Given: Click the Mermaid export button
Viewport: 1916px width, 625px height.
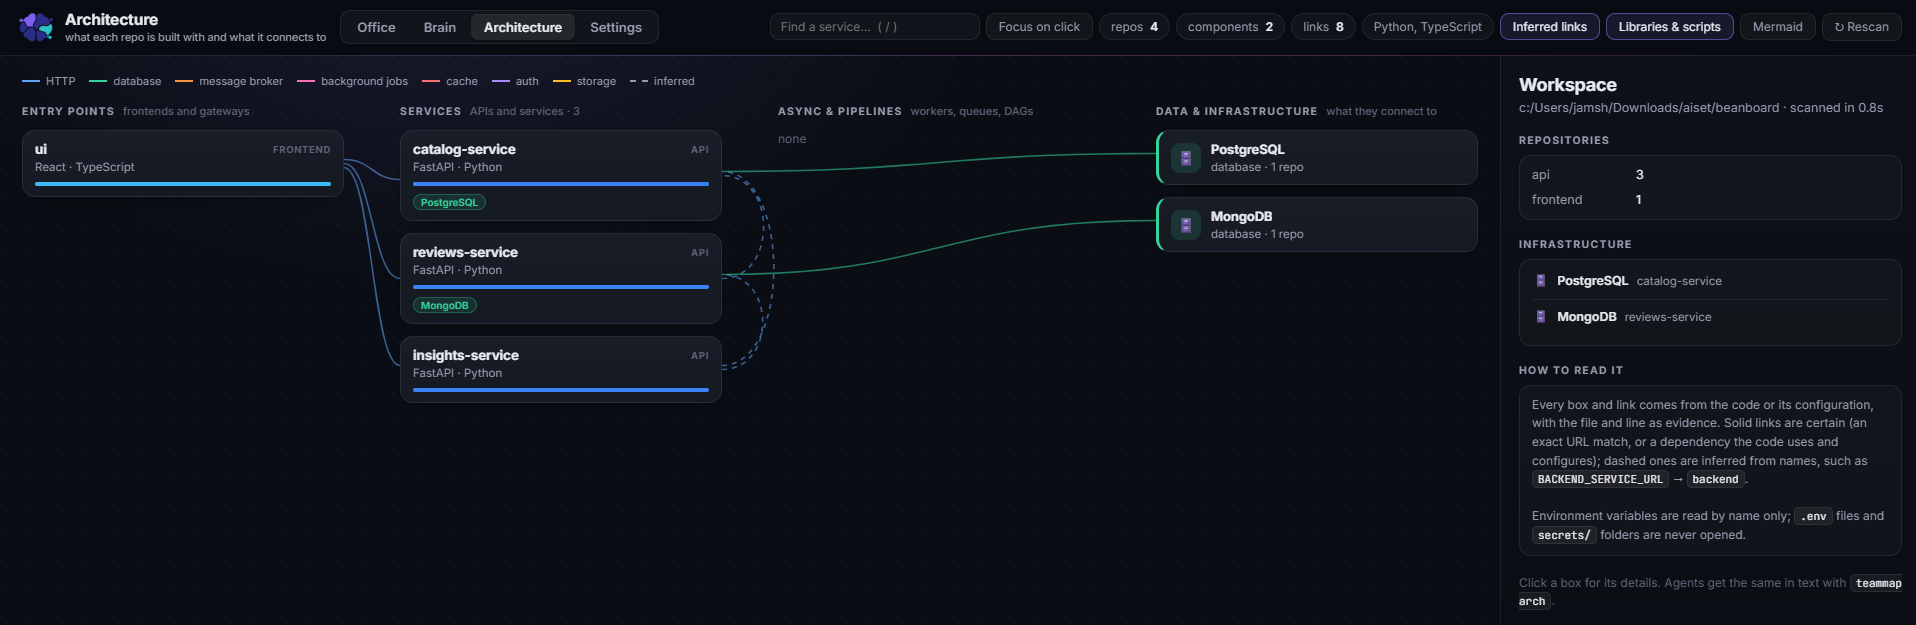Looking at the screenshot, I should [1777, 27].
